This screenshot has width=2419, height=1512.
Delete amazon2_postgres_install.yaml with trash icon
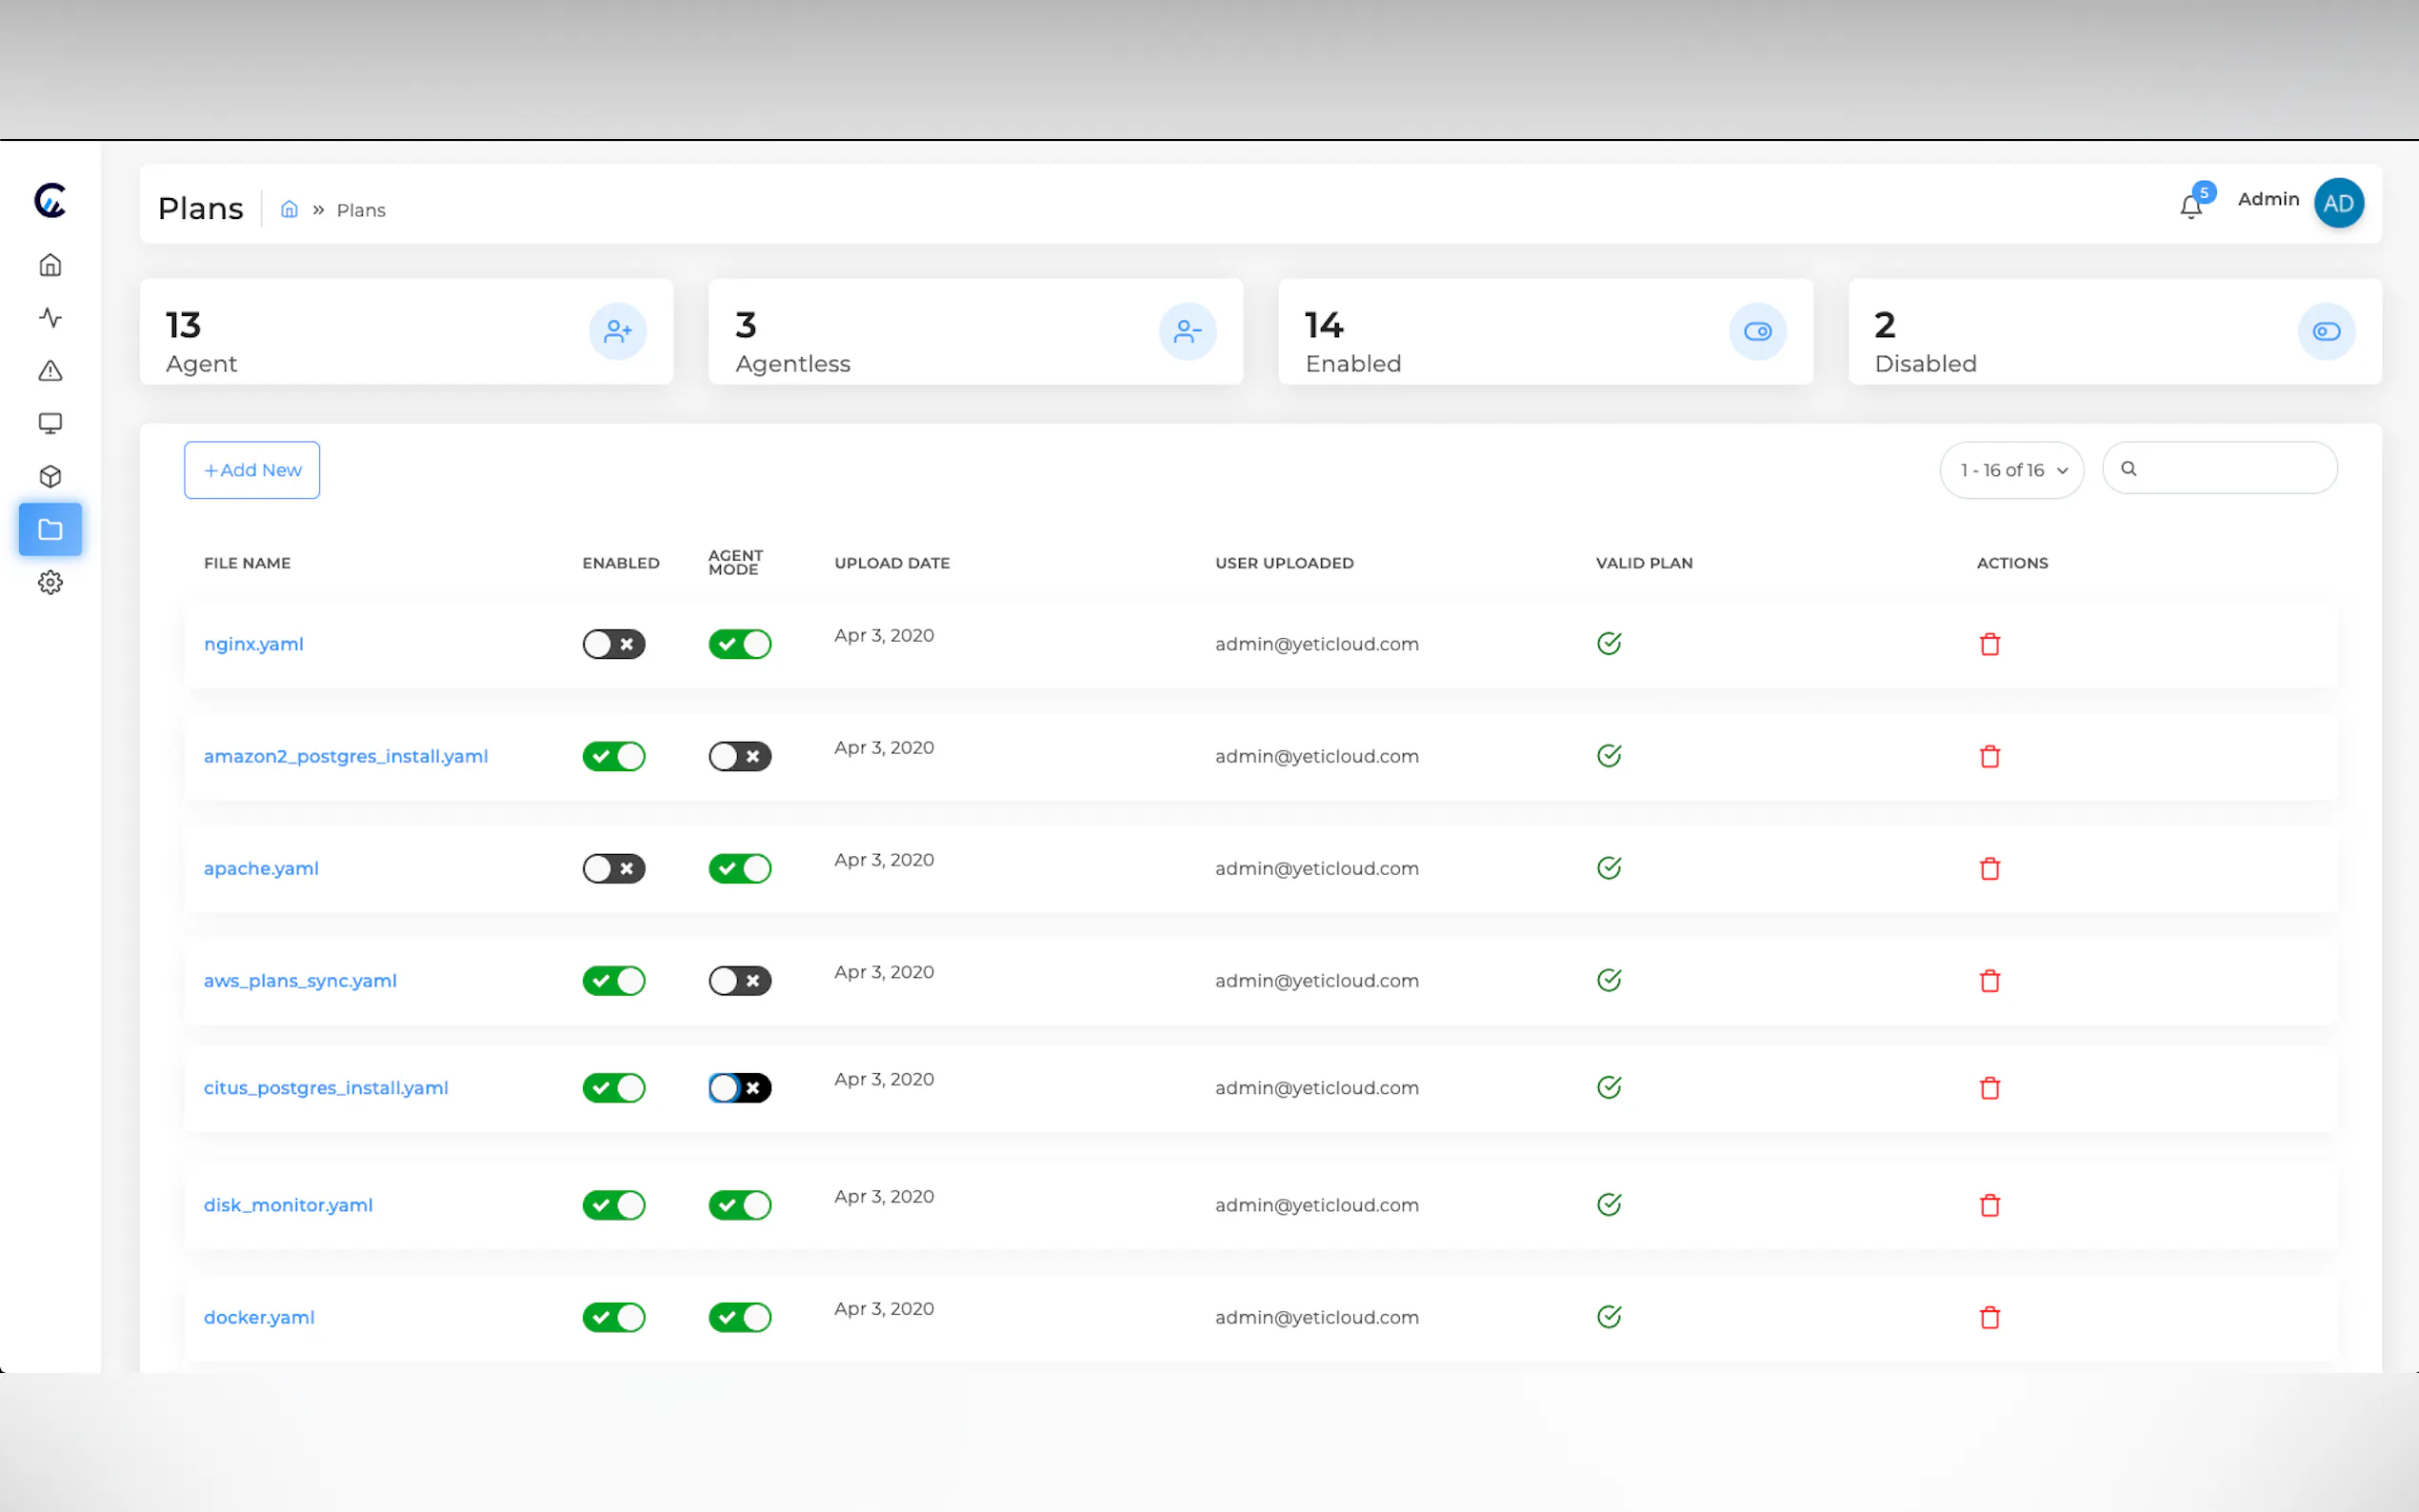[1990, 756]
